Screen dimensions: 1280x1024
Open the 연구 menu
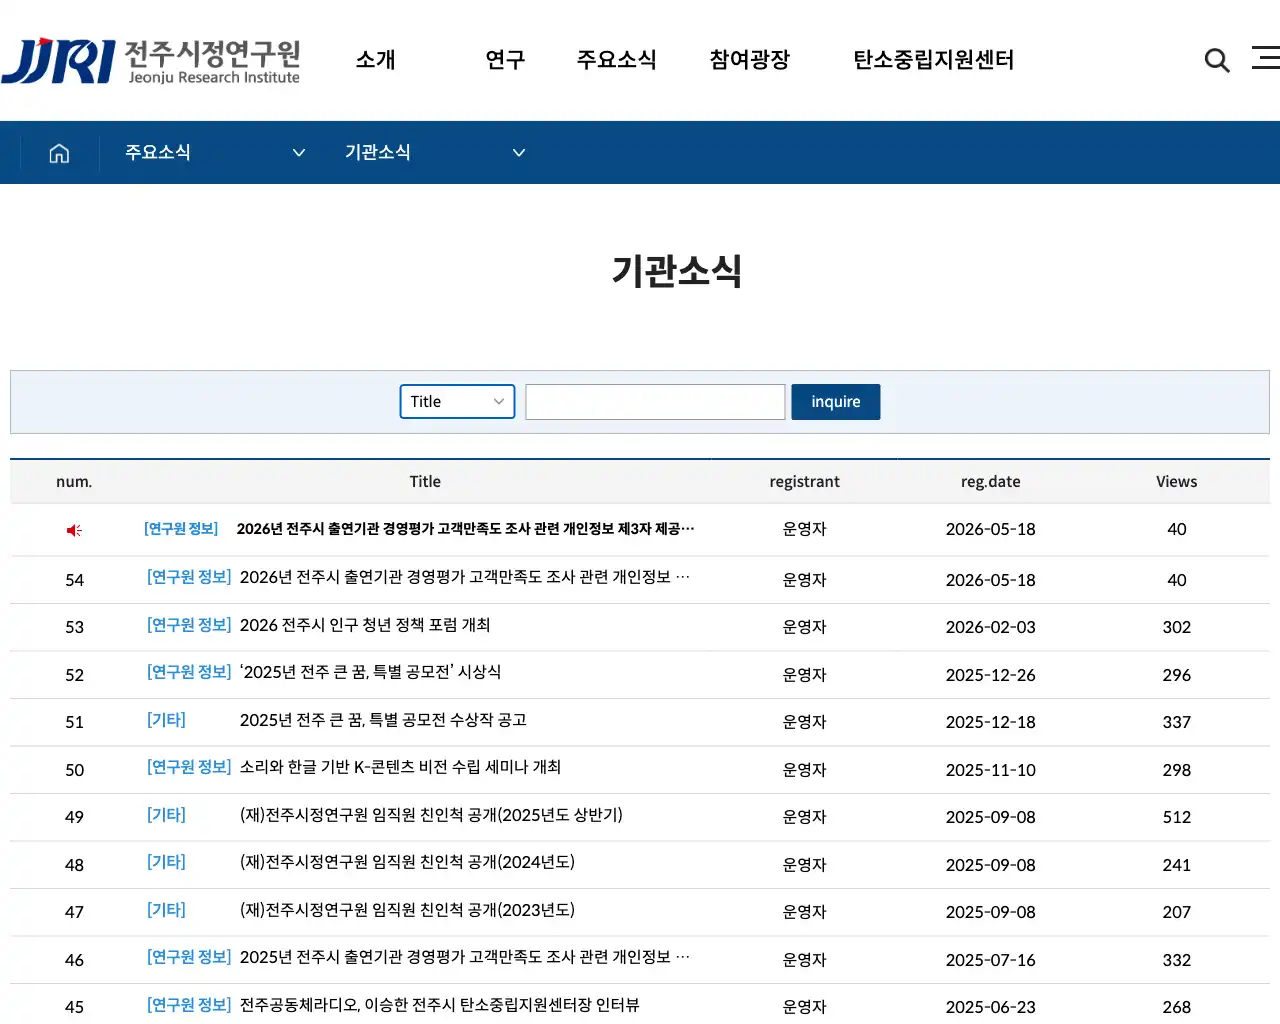(505, 60)
